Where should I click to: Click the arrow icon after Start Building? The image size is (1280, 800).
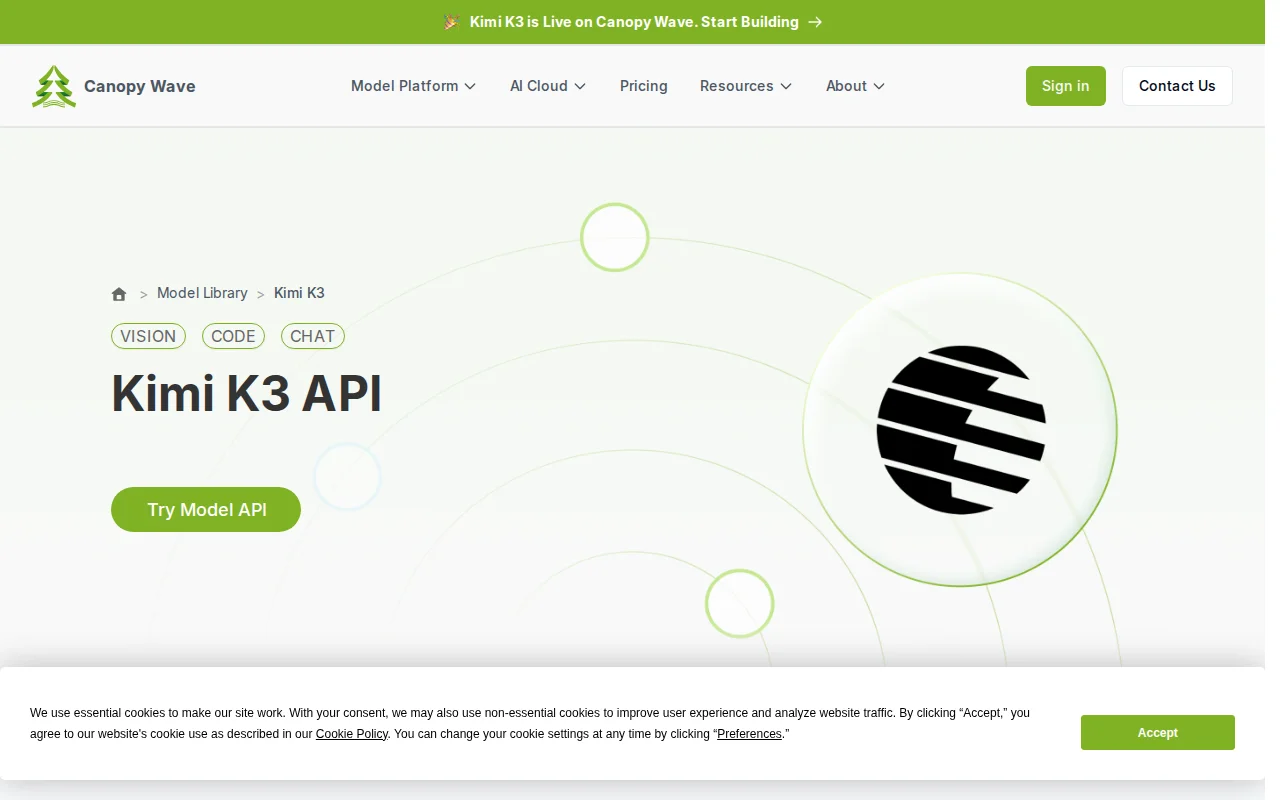click(x=815, y=22)
